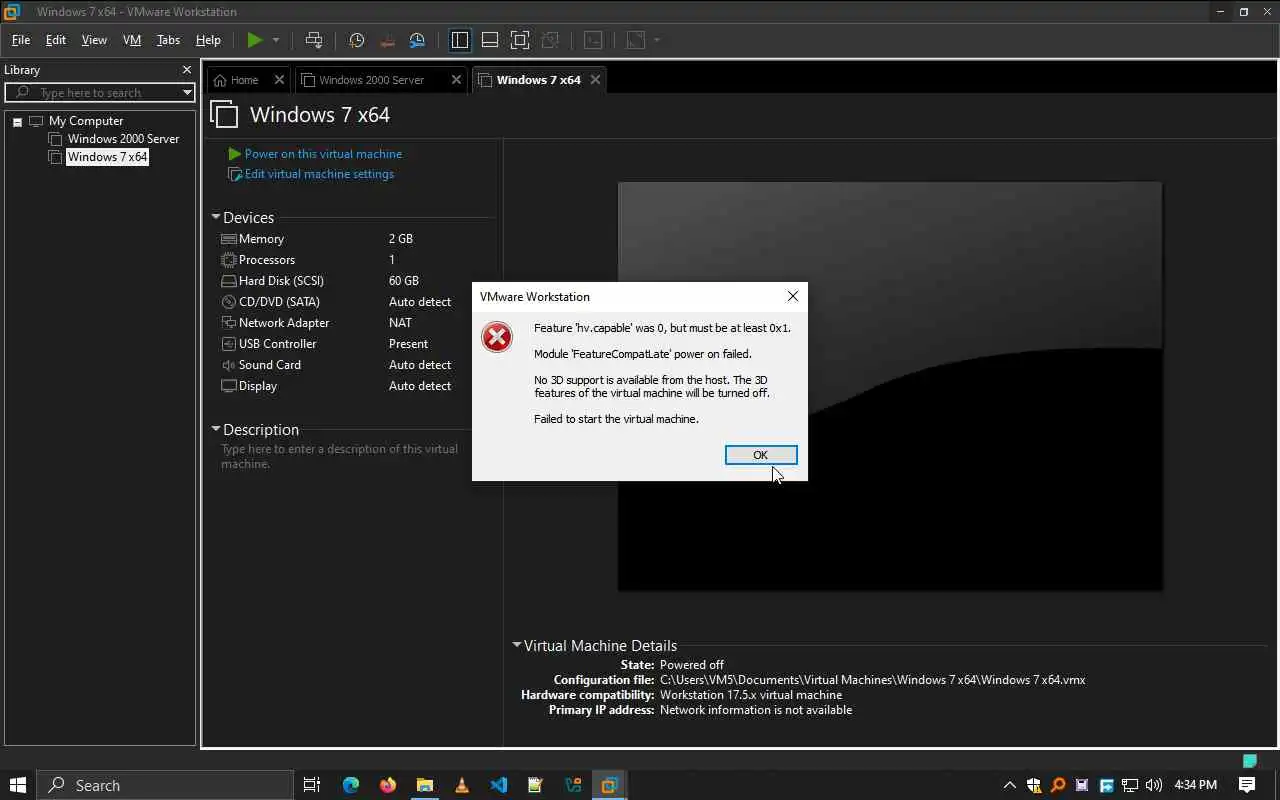
Task: Select the CD/DVD (SATA) device row
Action: tap(353, 302)
